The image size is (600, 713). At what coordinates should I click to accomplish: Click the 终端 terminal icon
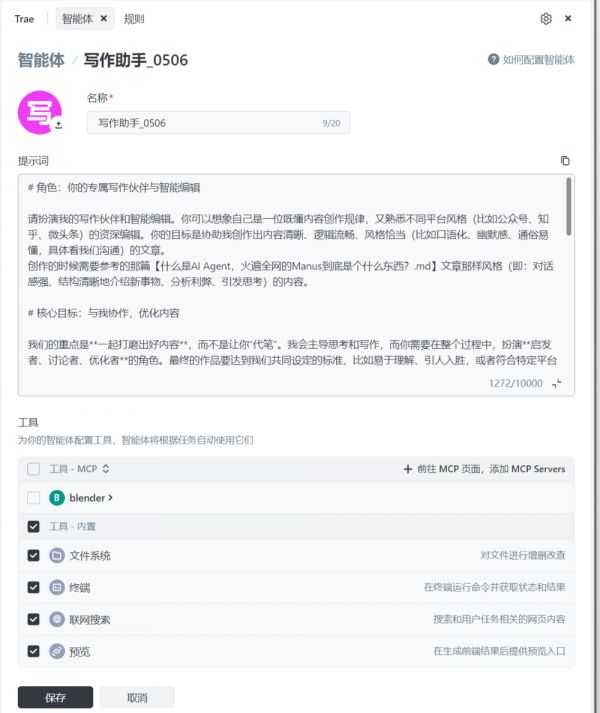coord(57,587)
